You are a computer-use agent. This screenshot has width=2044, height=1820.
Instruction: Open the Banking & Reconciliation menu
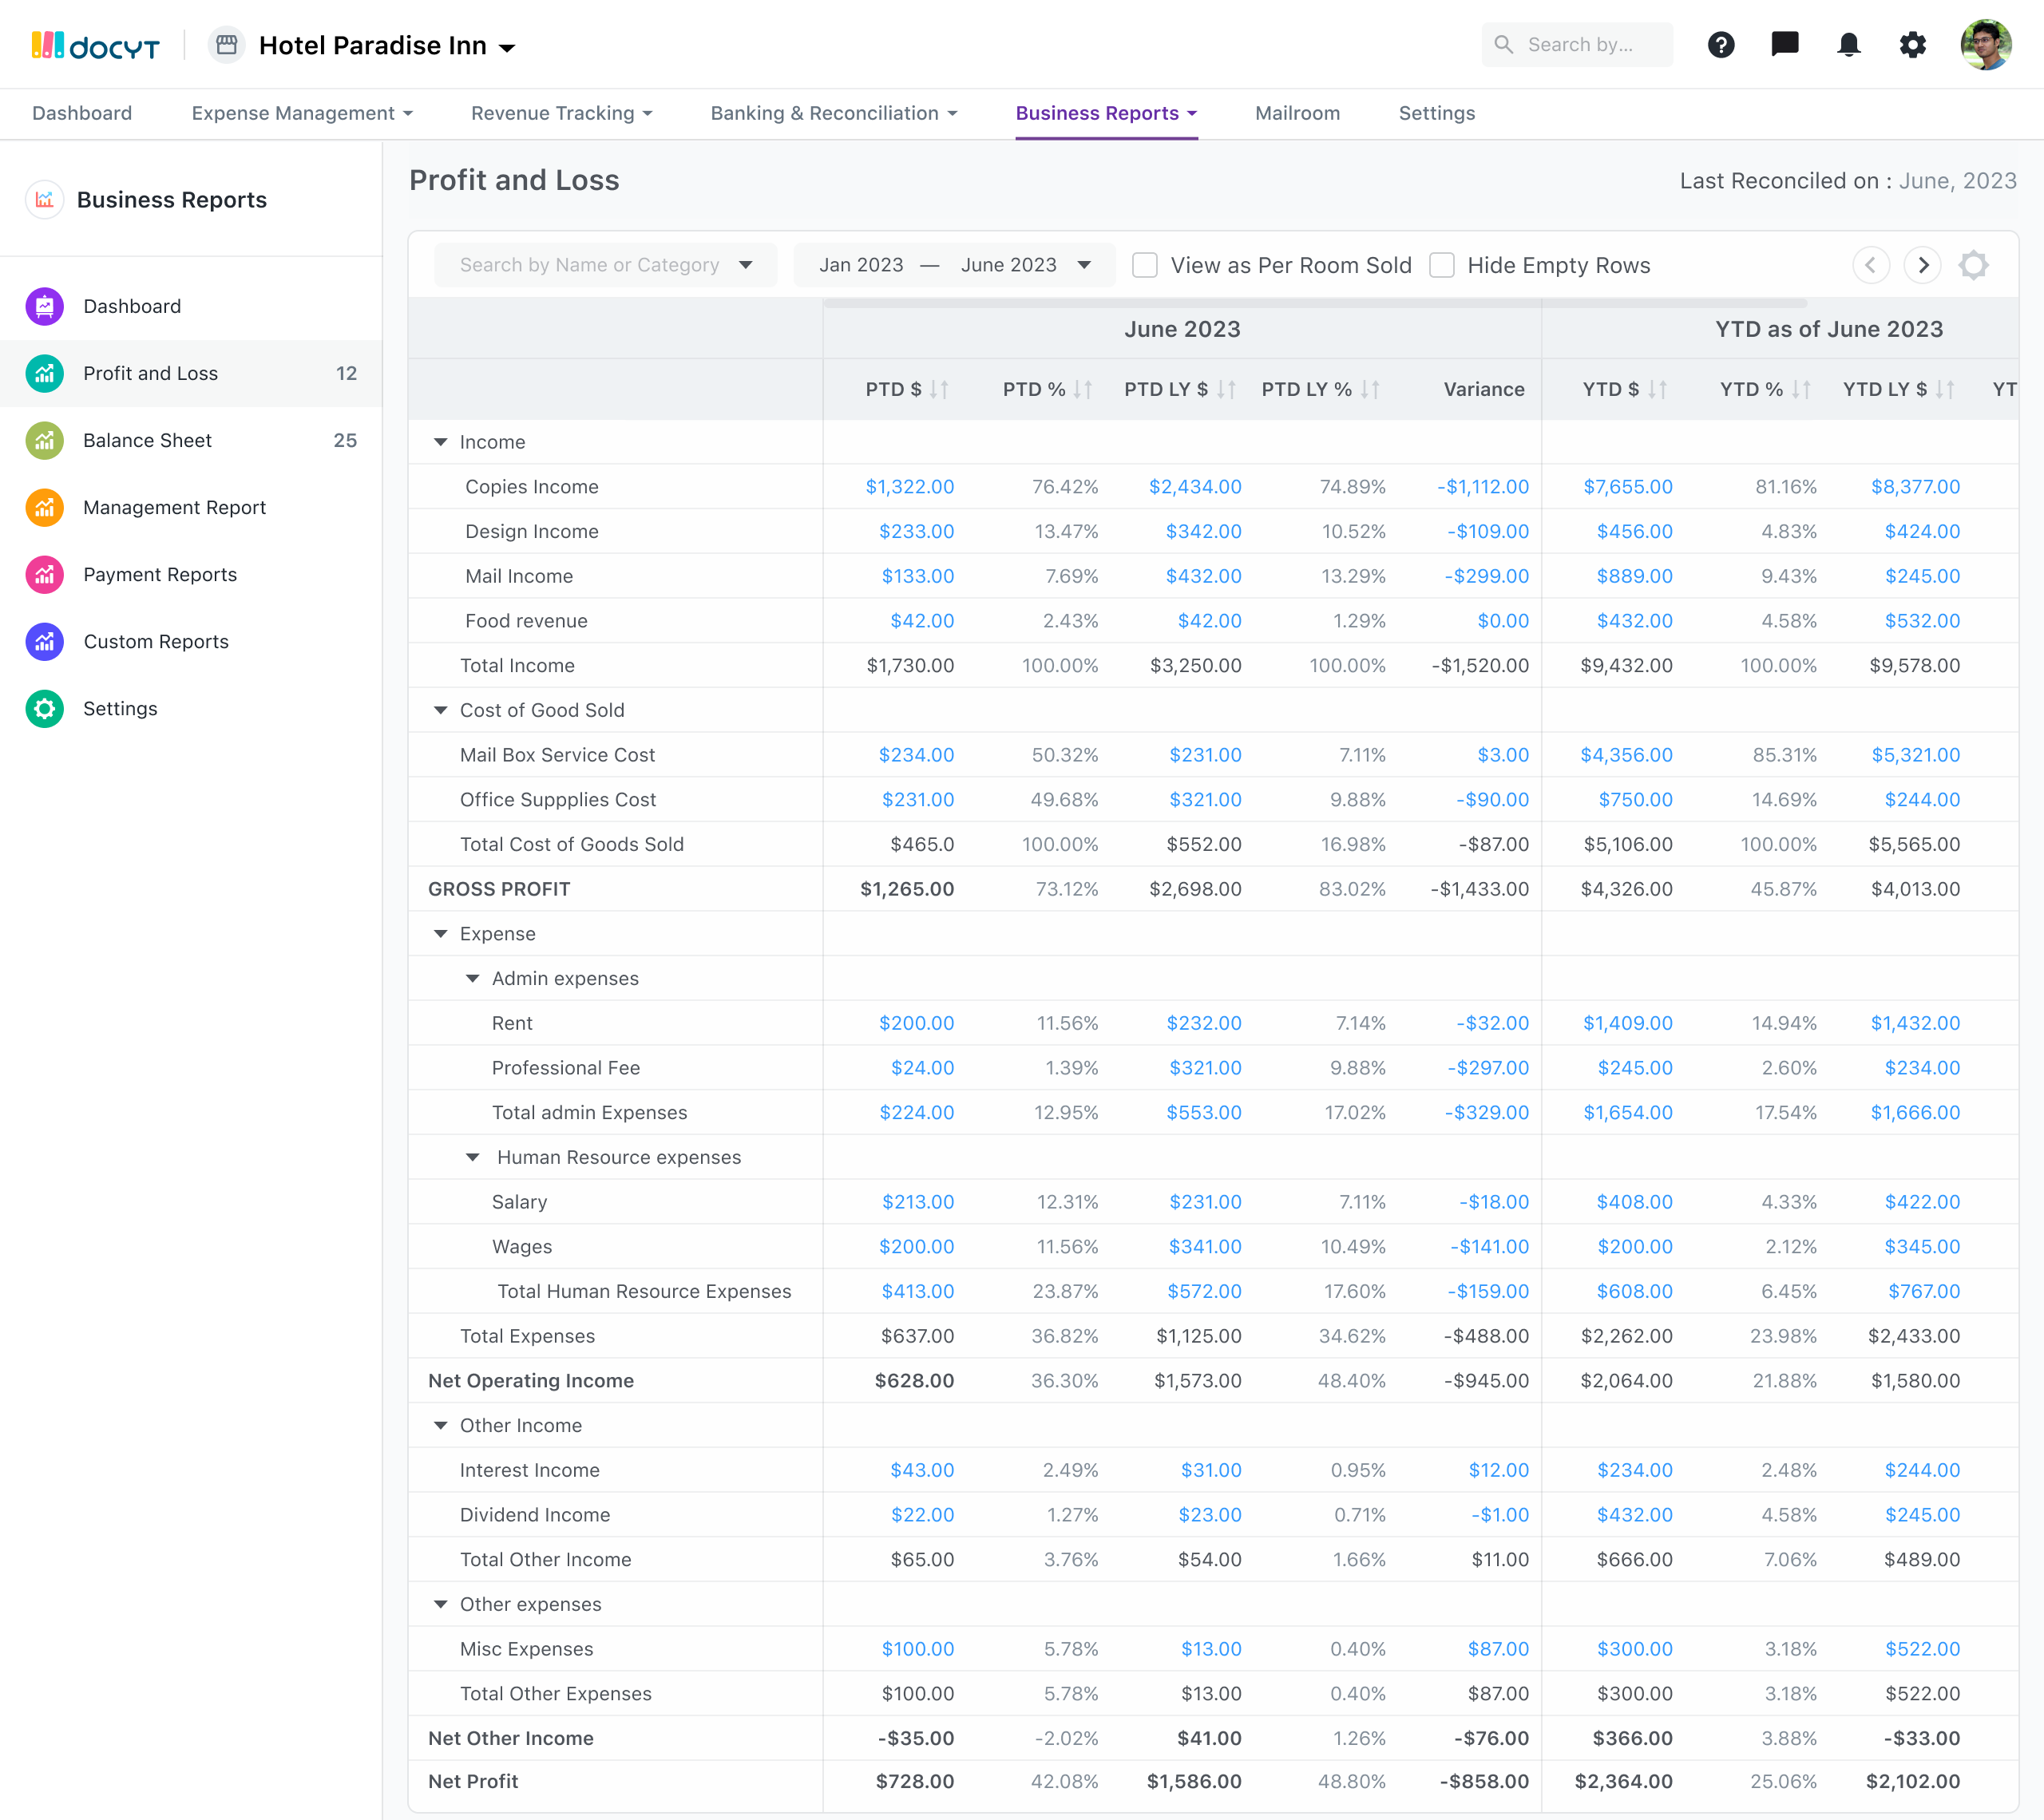tap(833, 113)
